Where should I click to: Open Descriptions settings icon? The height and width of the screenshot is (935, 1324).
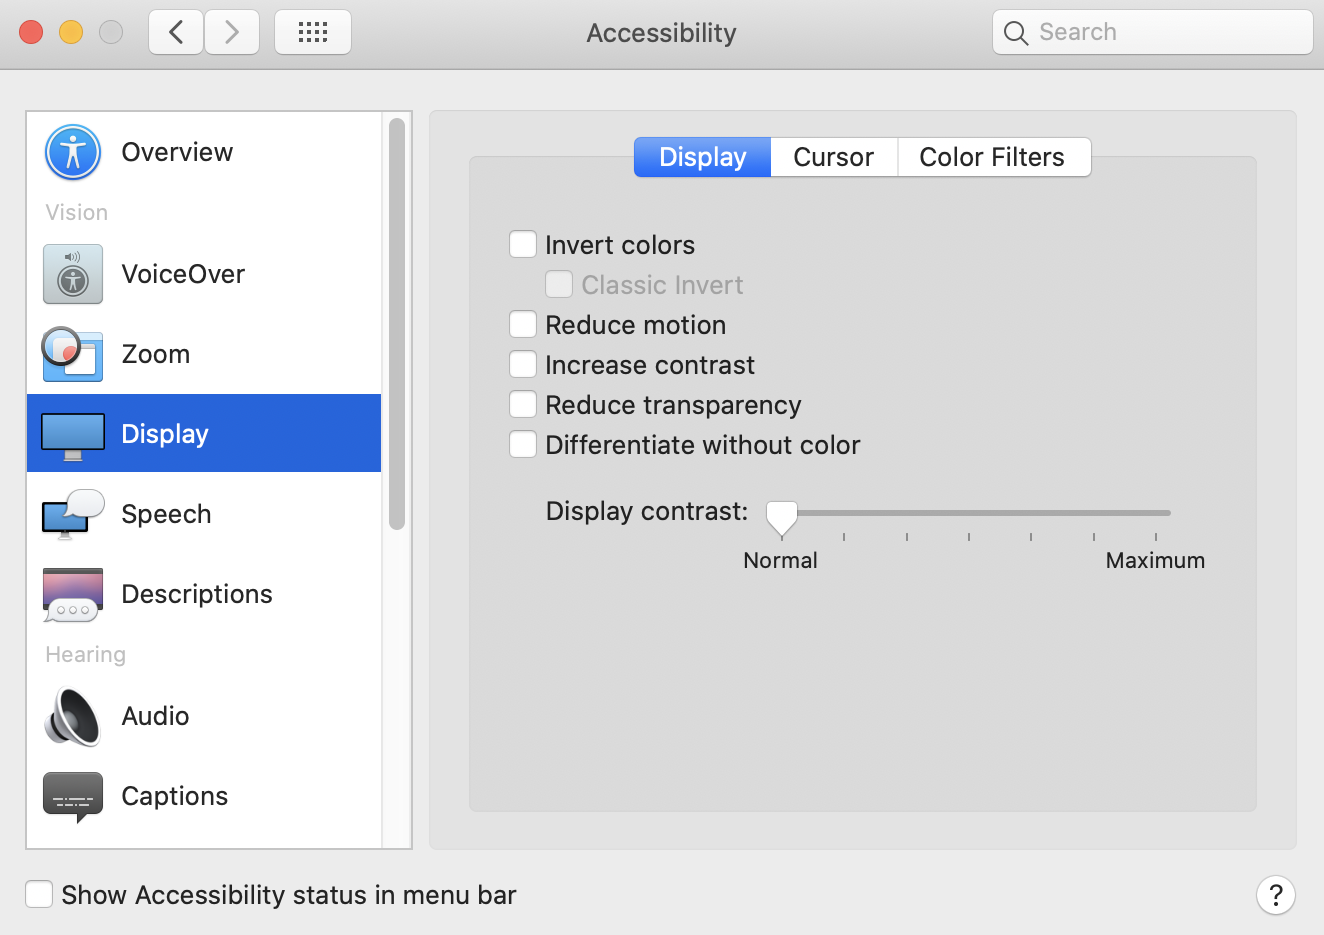(73, 594)
